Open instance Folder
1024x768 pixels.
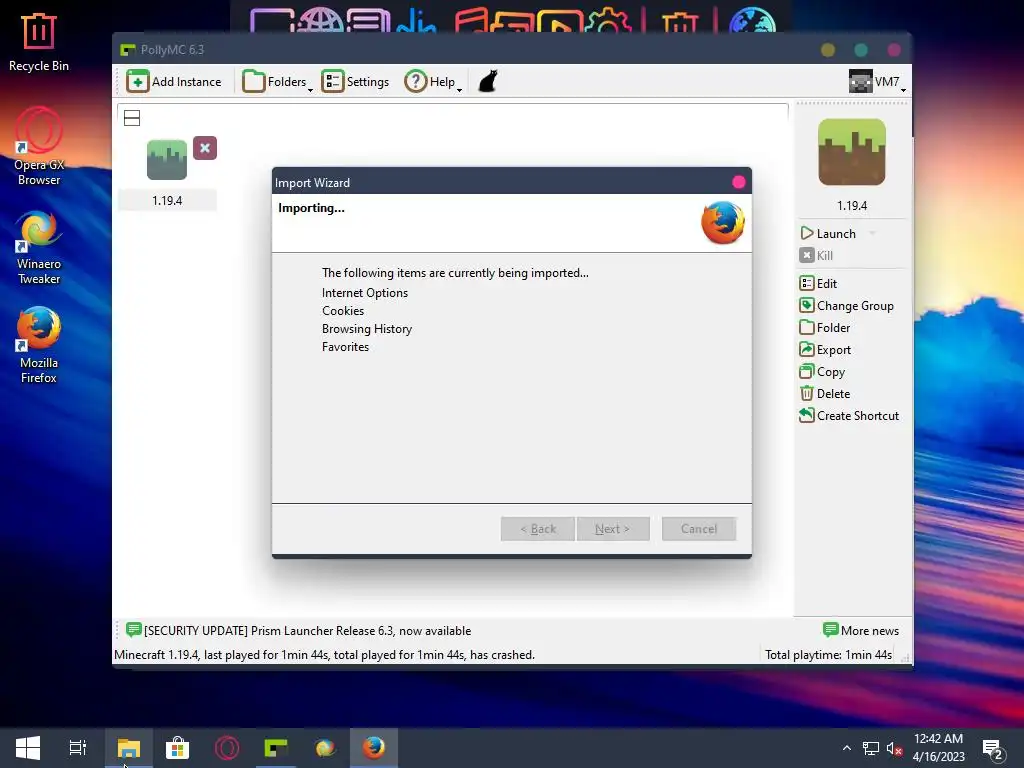[825, 328]
